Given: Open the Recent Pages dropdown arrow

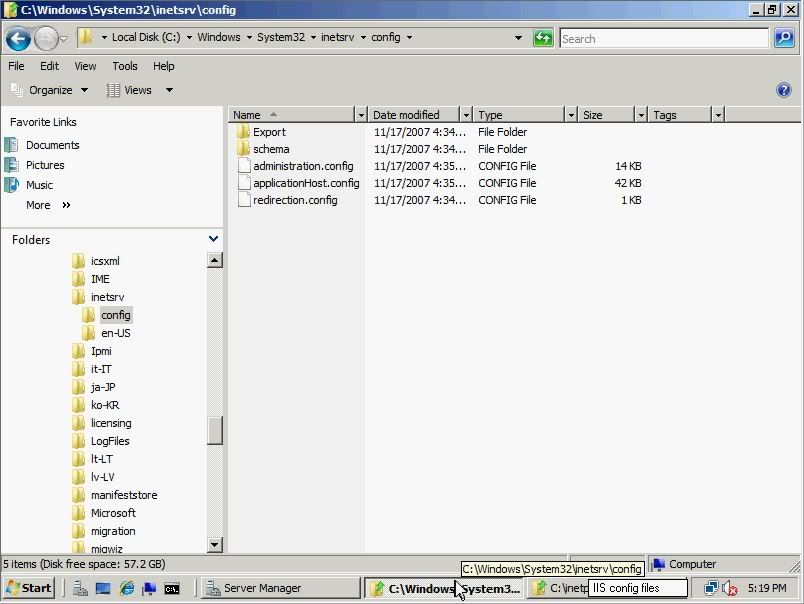Looking at the screenshot, I should (x=64, y=38).
